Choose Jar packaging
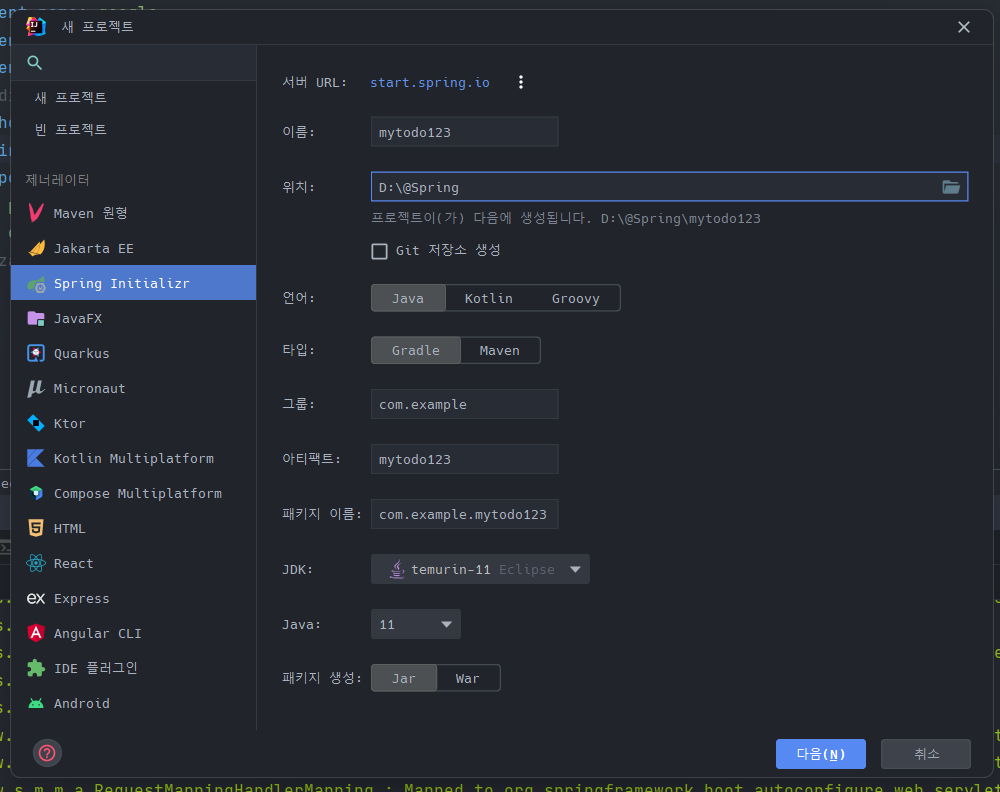This screenshot has height=792, width=1000. point(404,678)
